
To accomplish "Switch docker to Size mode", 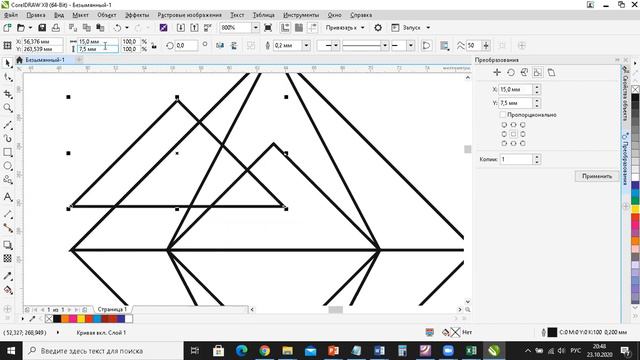I will click(538, 72).
